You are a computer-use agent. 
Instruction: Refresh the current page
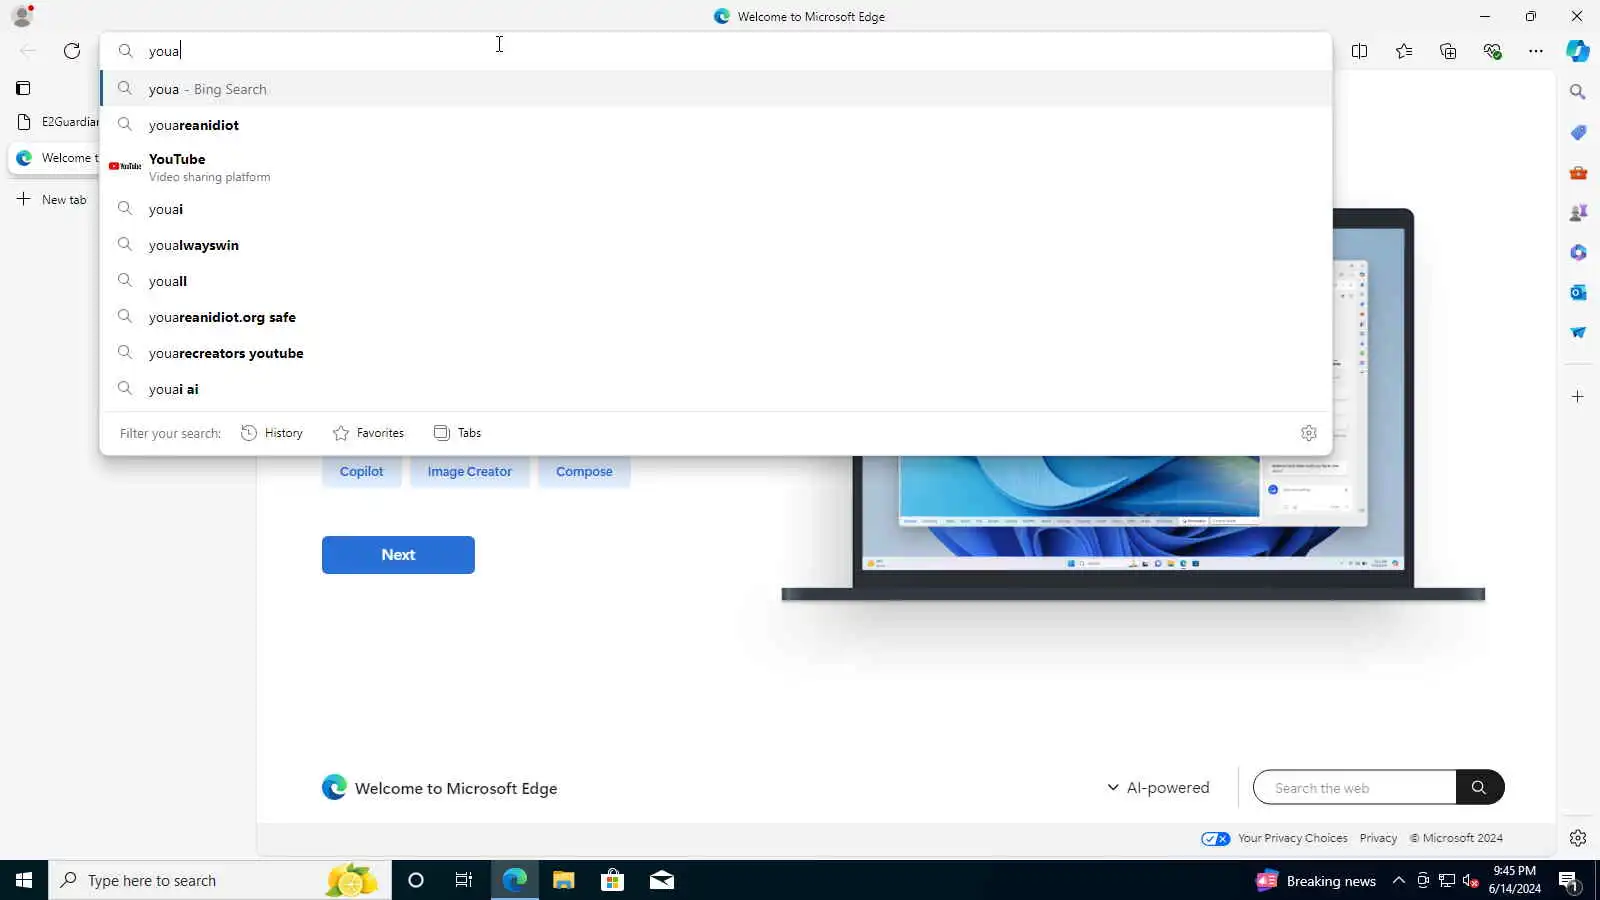pos(72,51)
